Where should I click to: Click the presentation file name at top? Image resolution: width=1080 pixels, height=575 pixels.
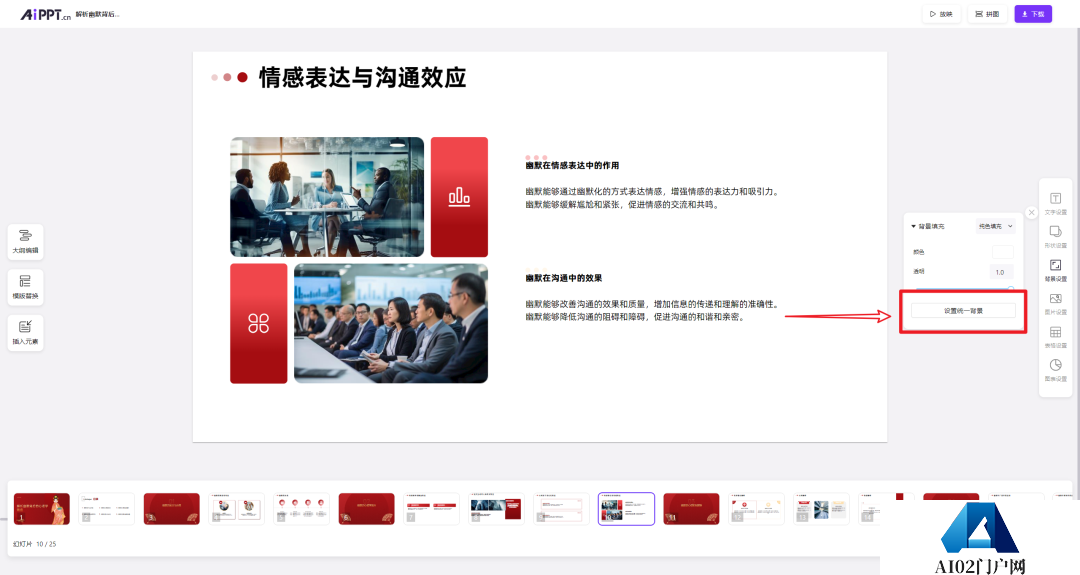[97, 14]
